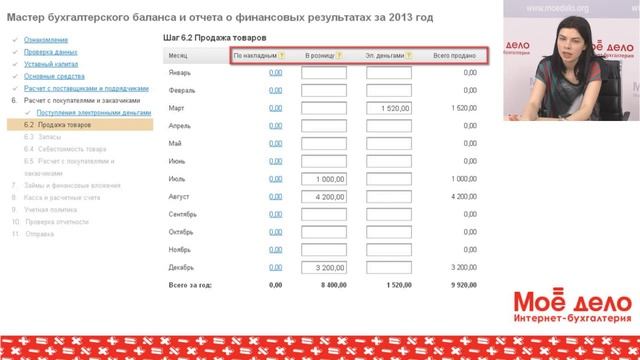The image size is (640, 360).
Task: Click Июль Эл. деньгами input field
Action: pyautogui.click(x=389, y=179)
